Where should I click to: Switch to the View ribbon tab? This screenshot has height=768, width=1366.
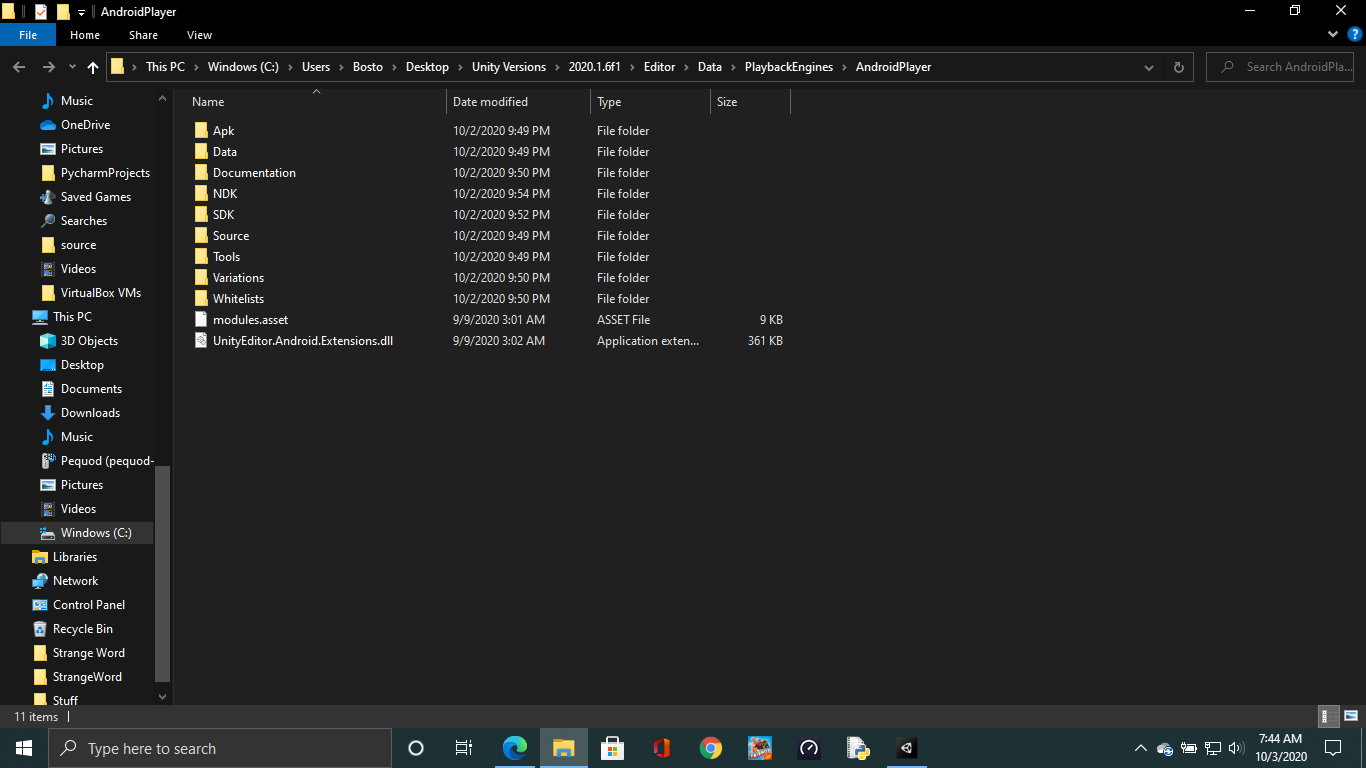click(x=199, y=34)
